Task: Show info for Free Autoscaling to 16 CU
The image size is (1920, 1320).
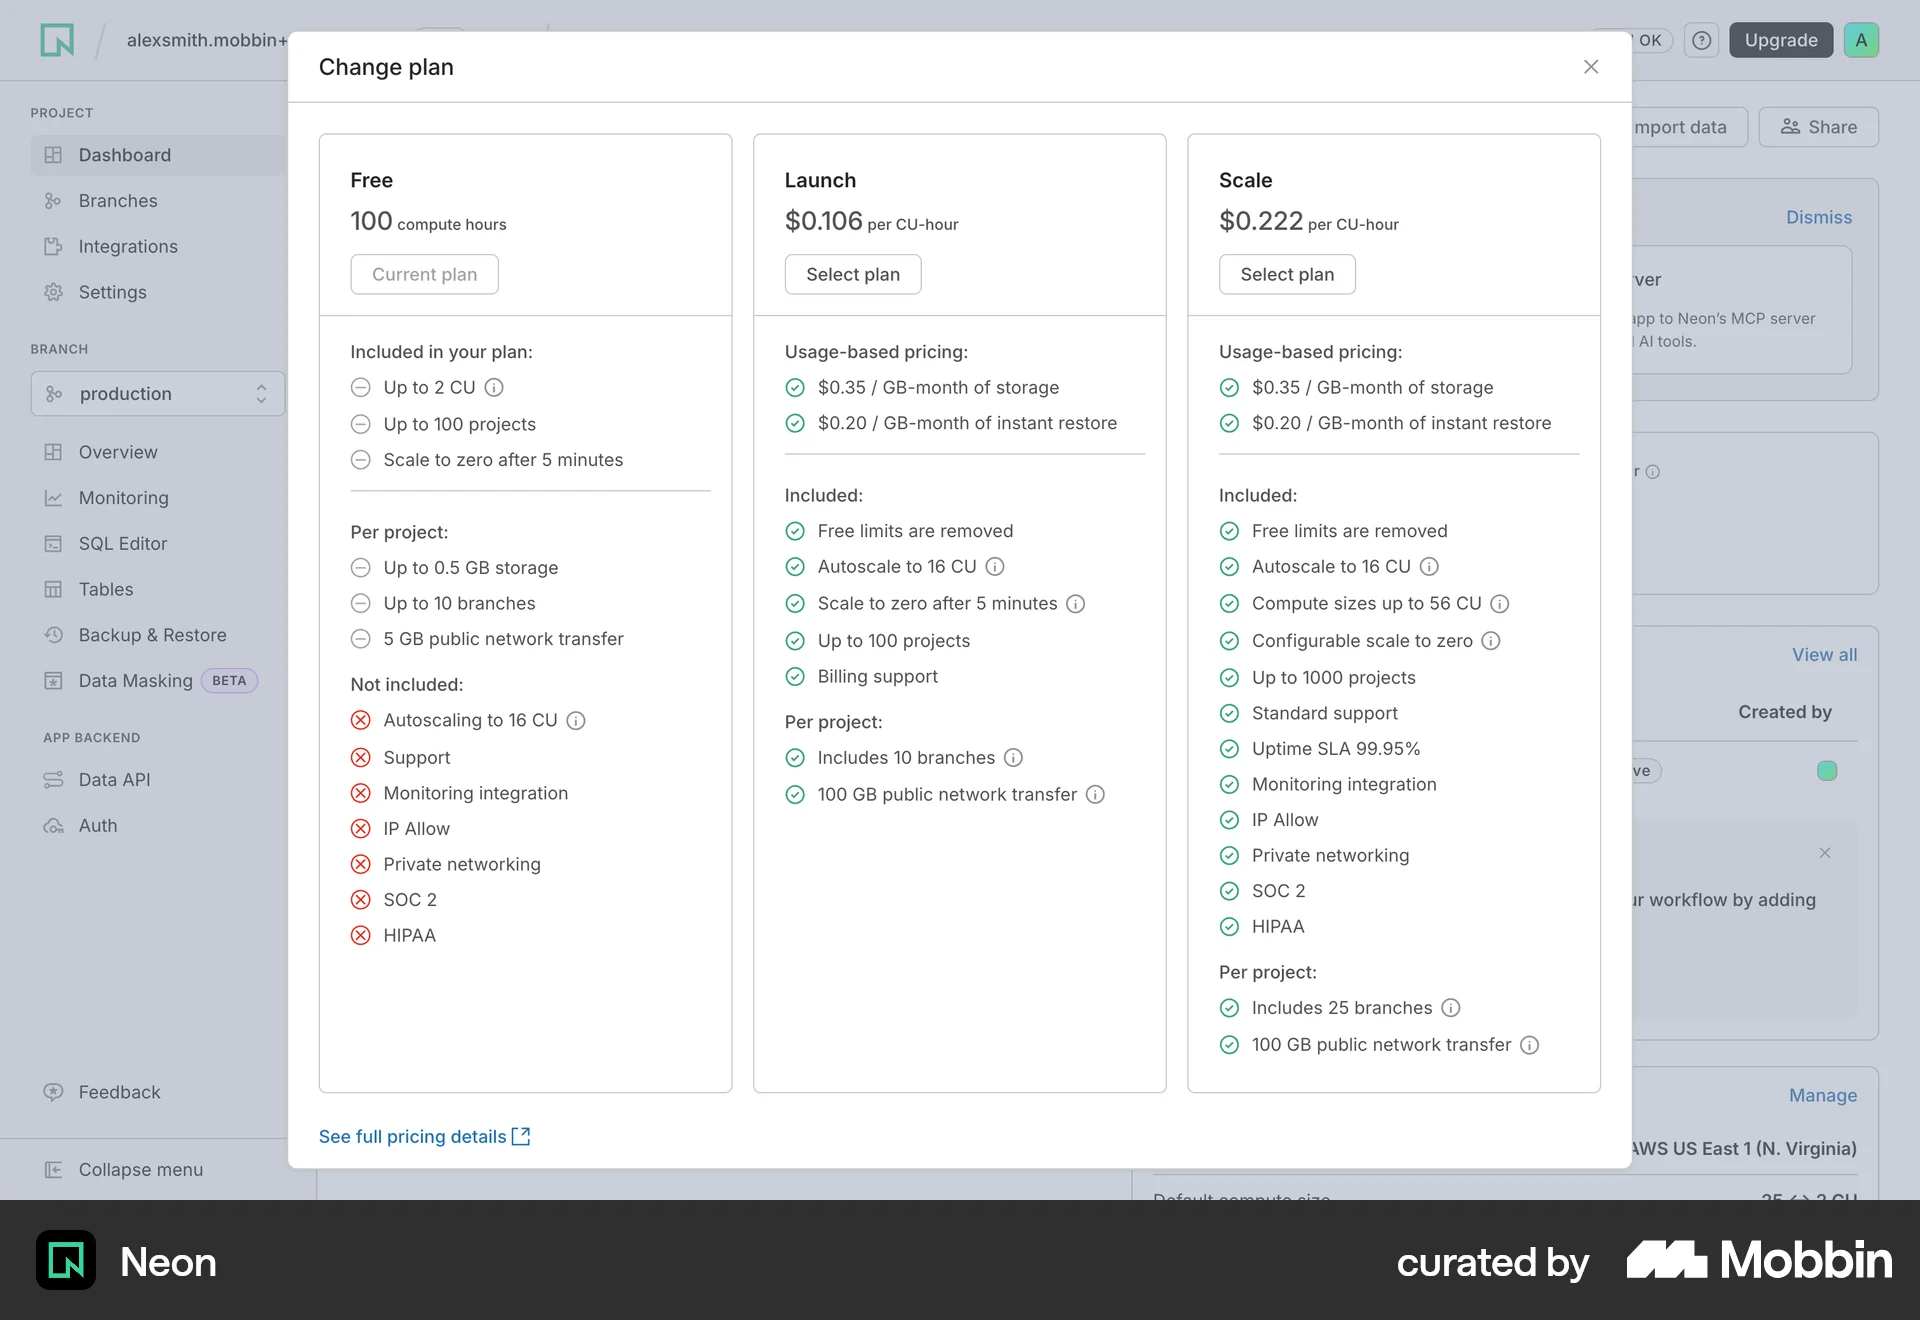Action: pyautogui.click(x=576, y=721)
